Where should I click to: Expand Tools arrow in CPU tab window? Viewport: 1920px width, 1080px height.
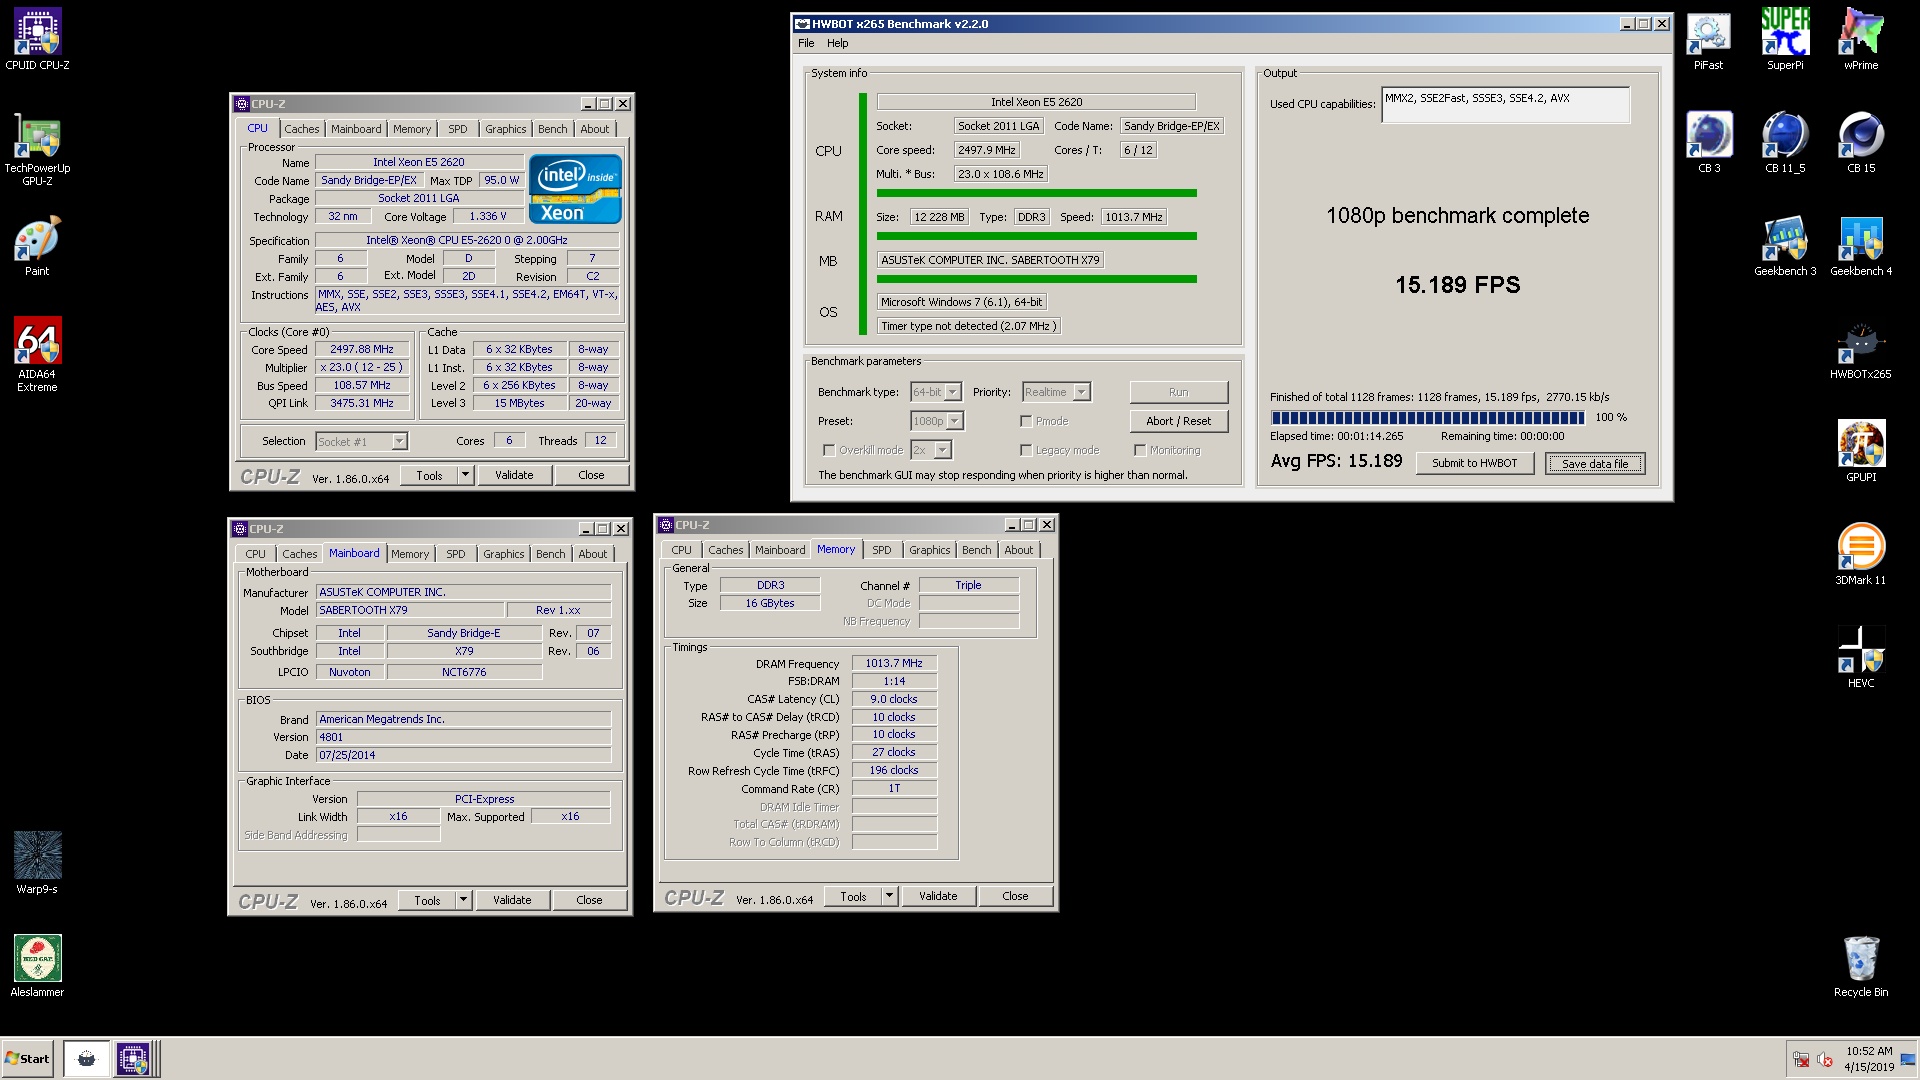tap(466, 475)
